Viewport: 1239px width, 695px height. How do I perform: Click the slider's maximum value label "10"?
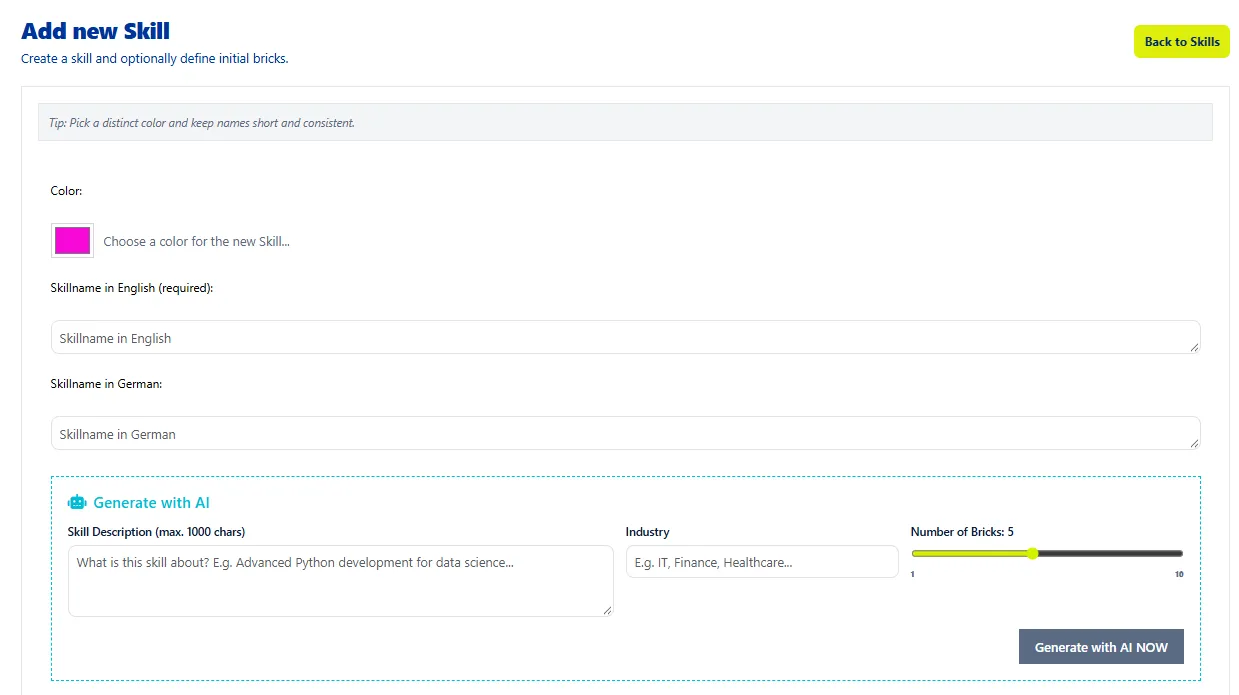[1179, 574]
